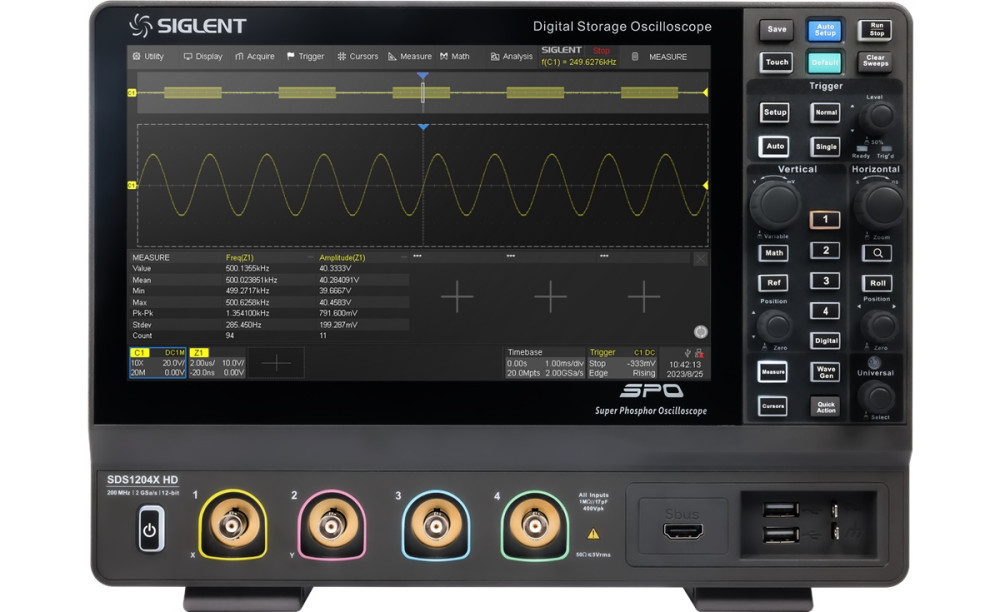Click the MEASURE side-menu label at top right
The width and height of the screenshot is (1000, 612).
click(668, 57)
